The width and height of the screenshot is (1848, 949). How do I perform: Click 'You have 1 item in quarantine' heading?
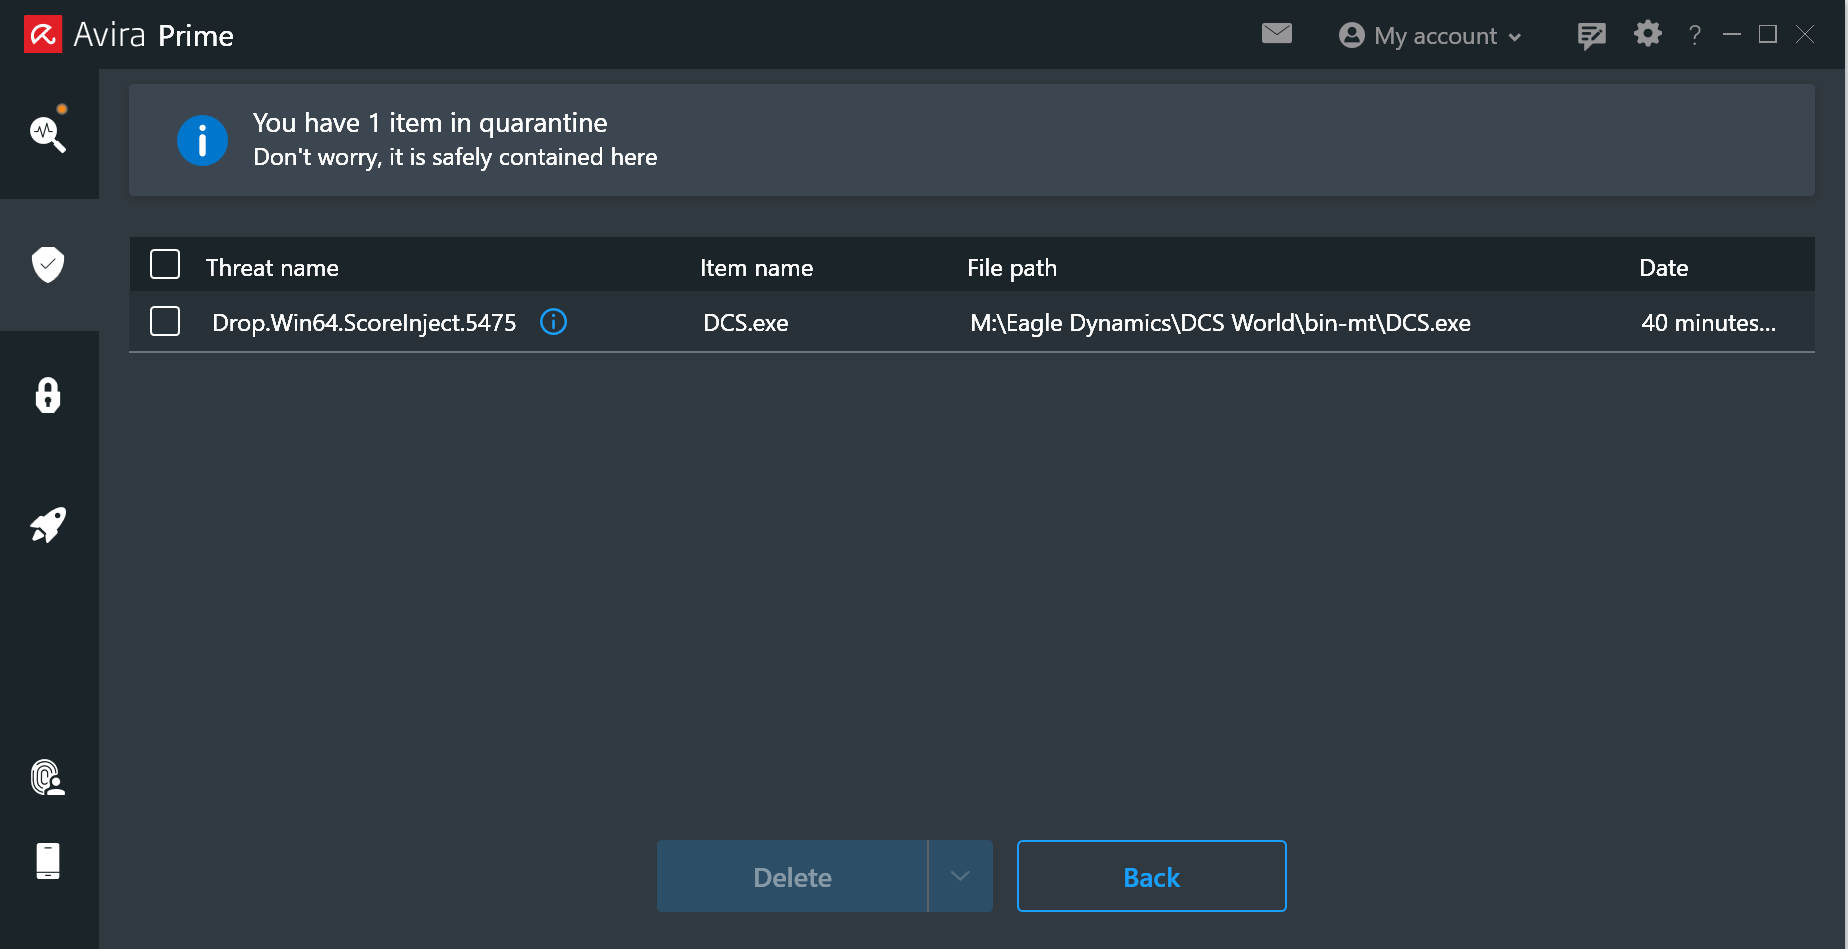coord(430,123)
